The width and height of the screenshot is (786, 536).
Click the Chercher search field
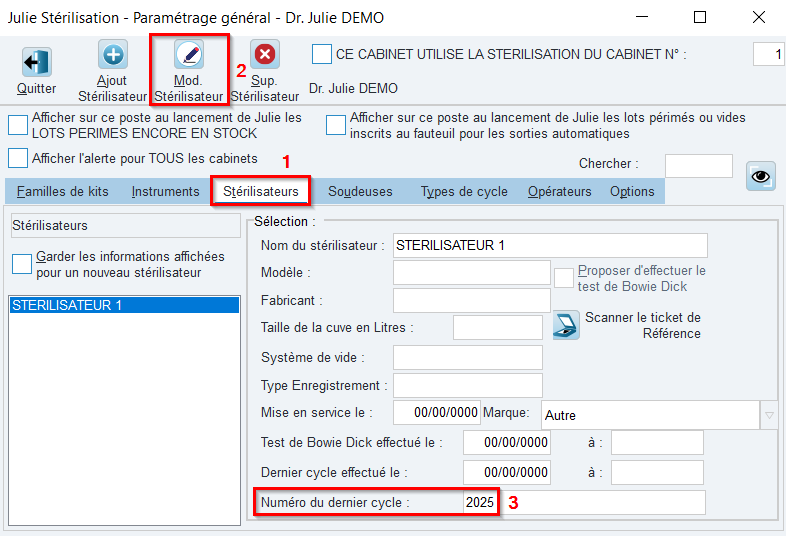[699, 166]
